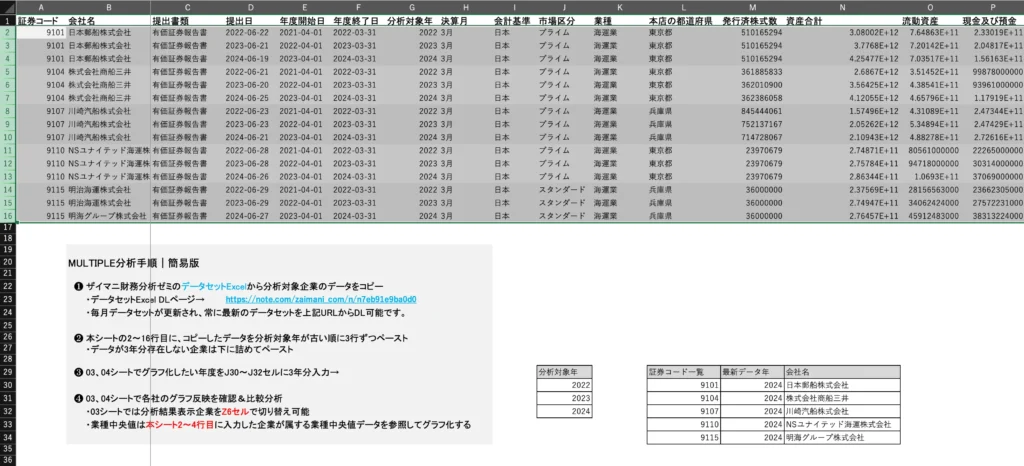Click the 現金及び預金 header cell
The width and height of the screenshot is (1024, 466).
click(993, 20)
